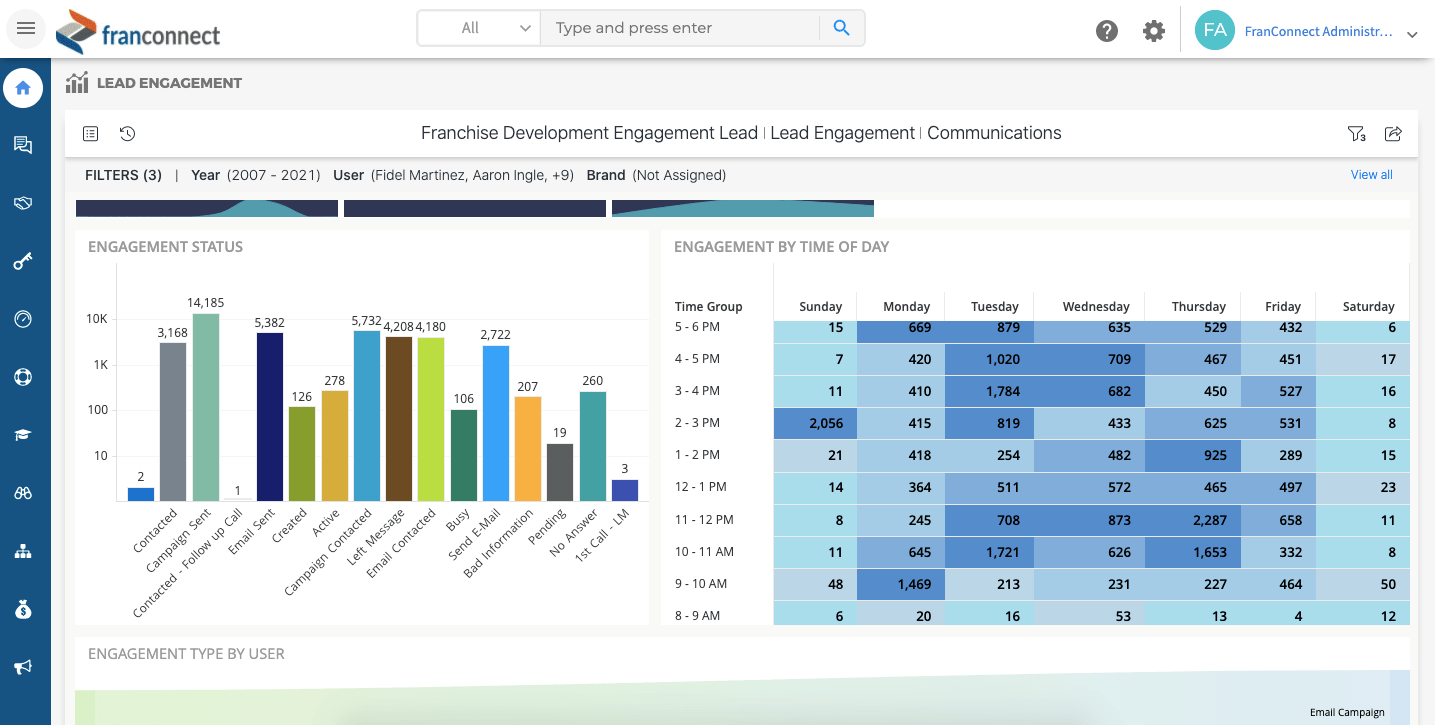The image size is (1435, 725).
Task: Switch to the Communications breadcrumb section
Action: coord(994,133)
